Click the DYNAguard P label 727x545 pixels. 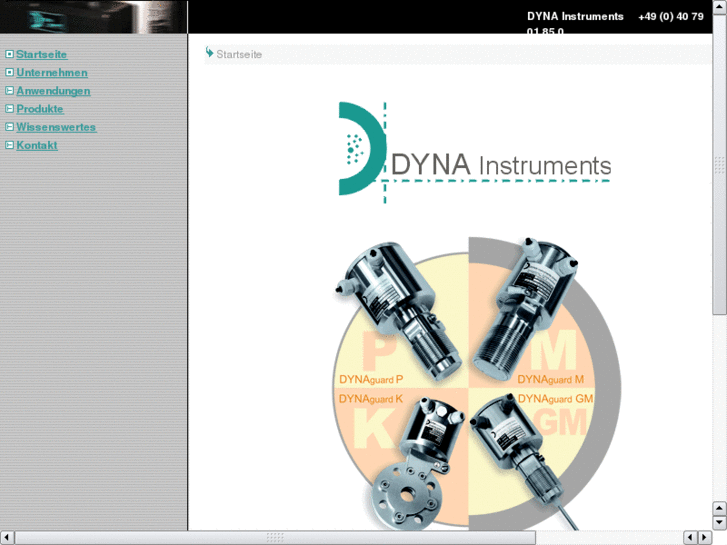pyautogui.click(x=371, y=380)
